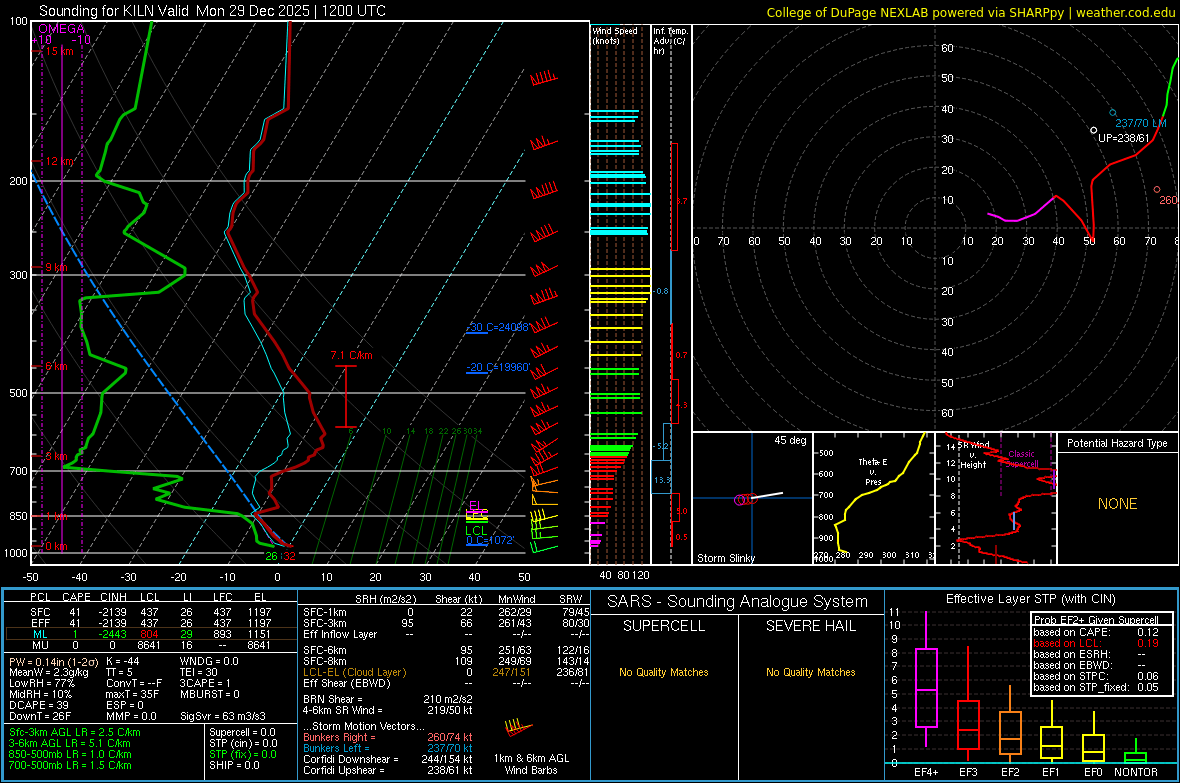Select the MU parcel row
Viewport: 1180px width, 783px height.
[151, 645]
